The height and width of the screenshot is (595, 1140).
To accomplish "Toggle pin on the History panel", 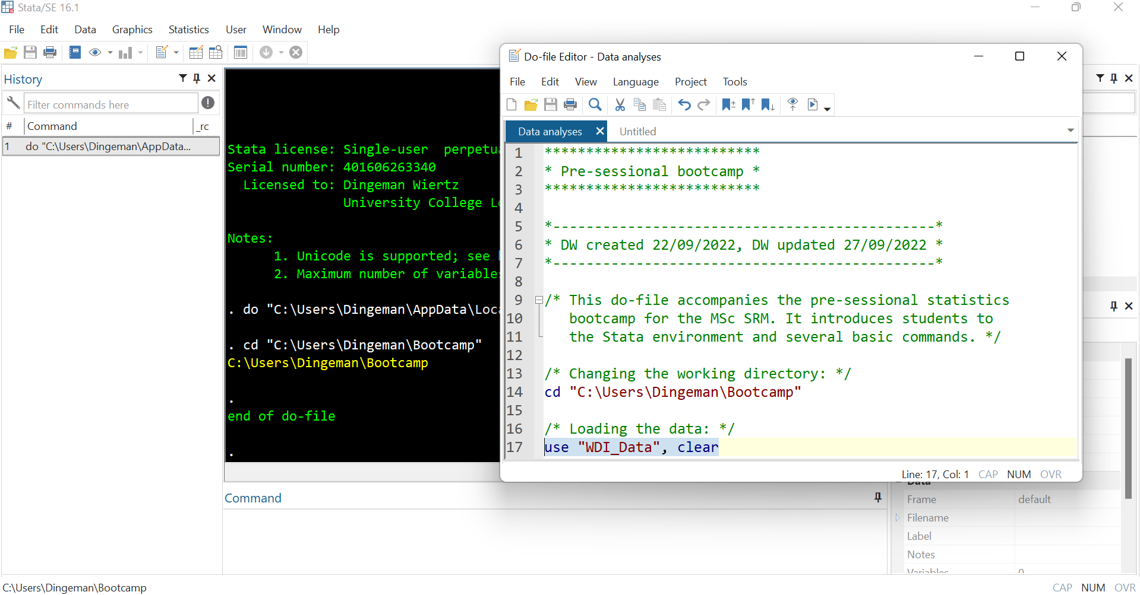I will pyautogui.click(x=197, y=78).
